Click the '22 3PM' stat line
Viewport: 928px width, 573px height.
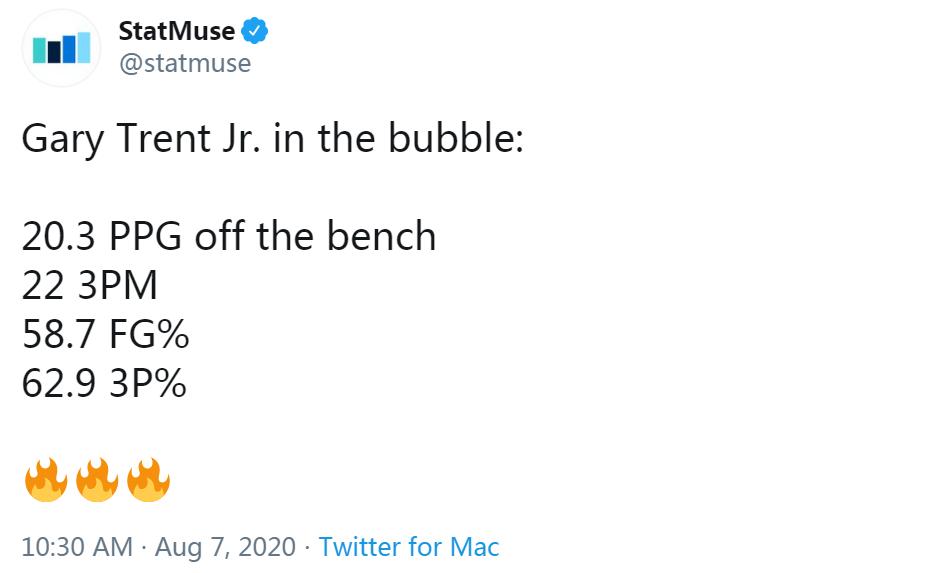pyautogui.click(x=90, y=286)
